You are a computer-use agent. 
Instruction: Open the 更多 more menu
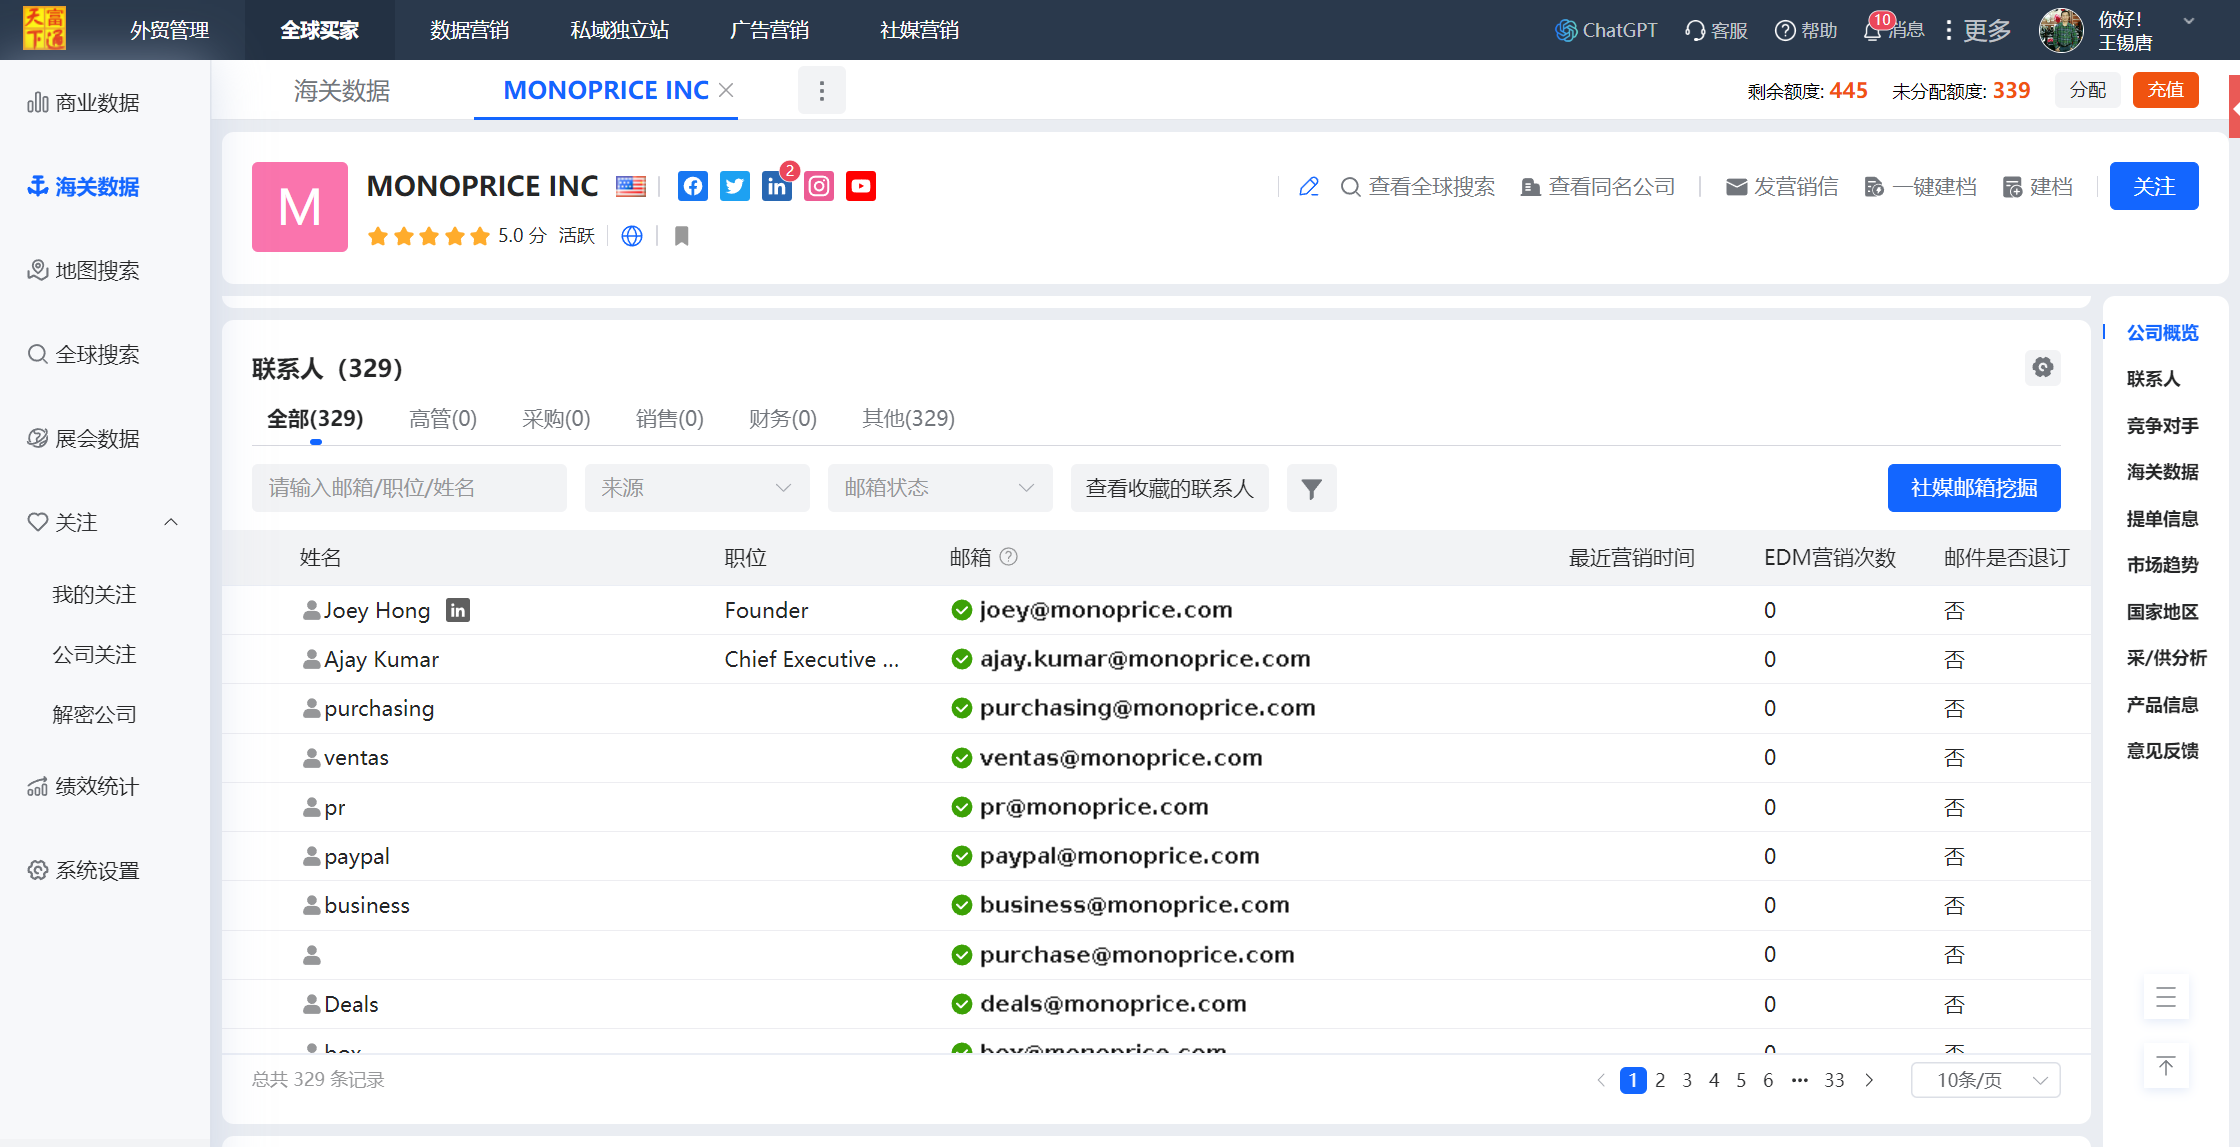tap(1977, 30)
